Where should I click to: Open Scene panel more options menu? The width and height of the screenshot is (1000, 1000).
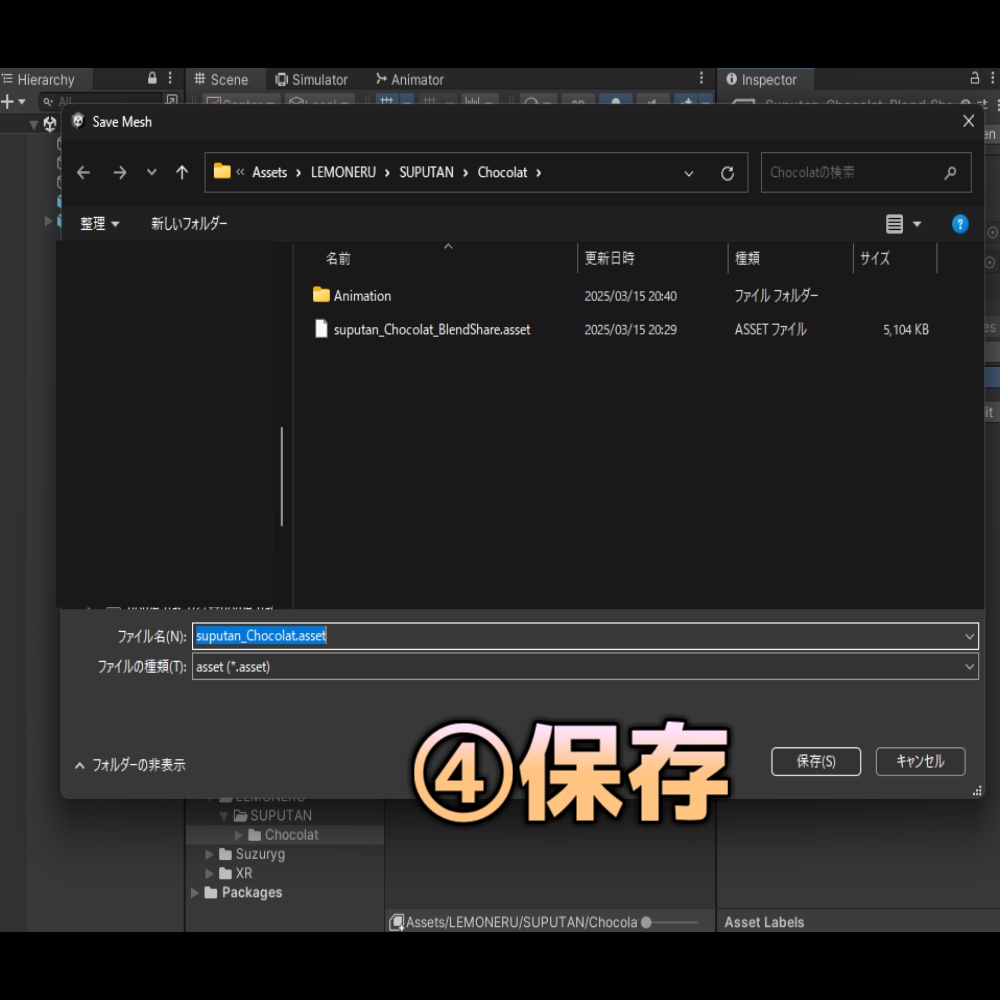coord(701,78)
